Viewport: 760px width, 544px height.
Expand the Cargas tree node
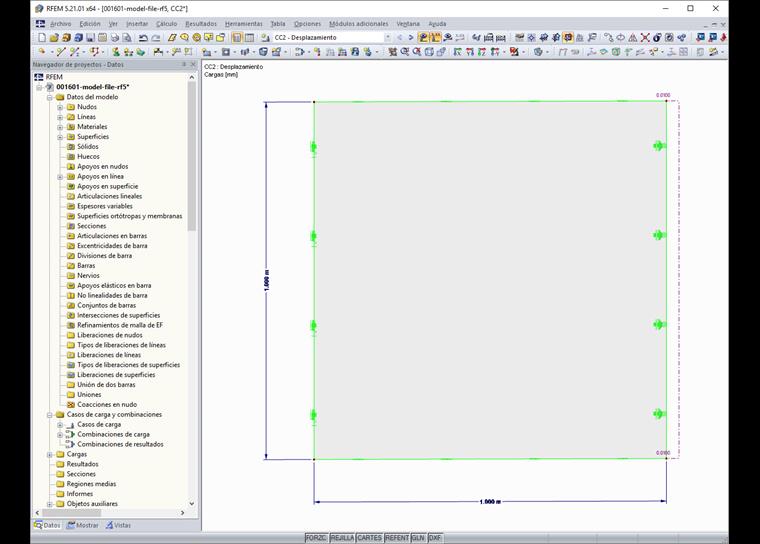(x=50, y=455)
